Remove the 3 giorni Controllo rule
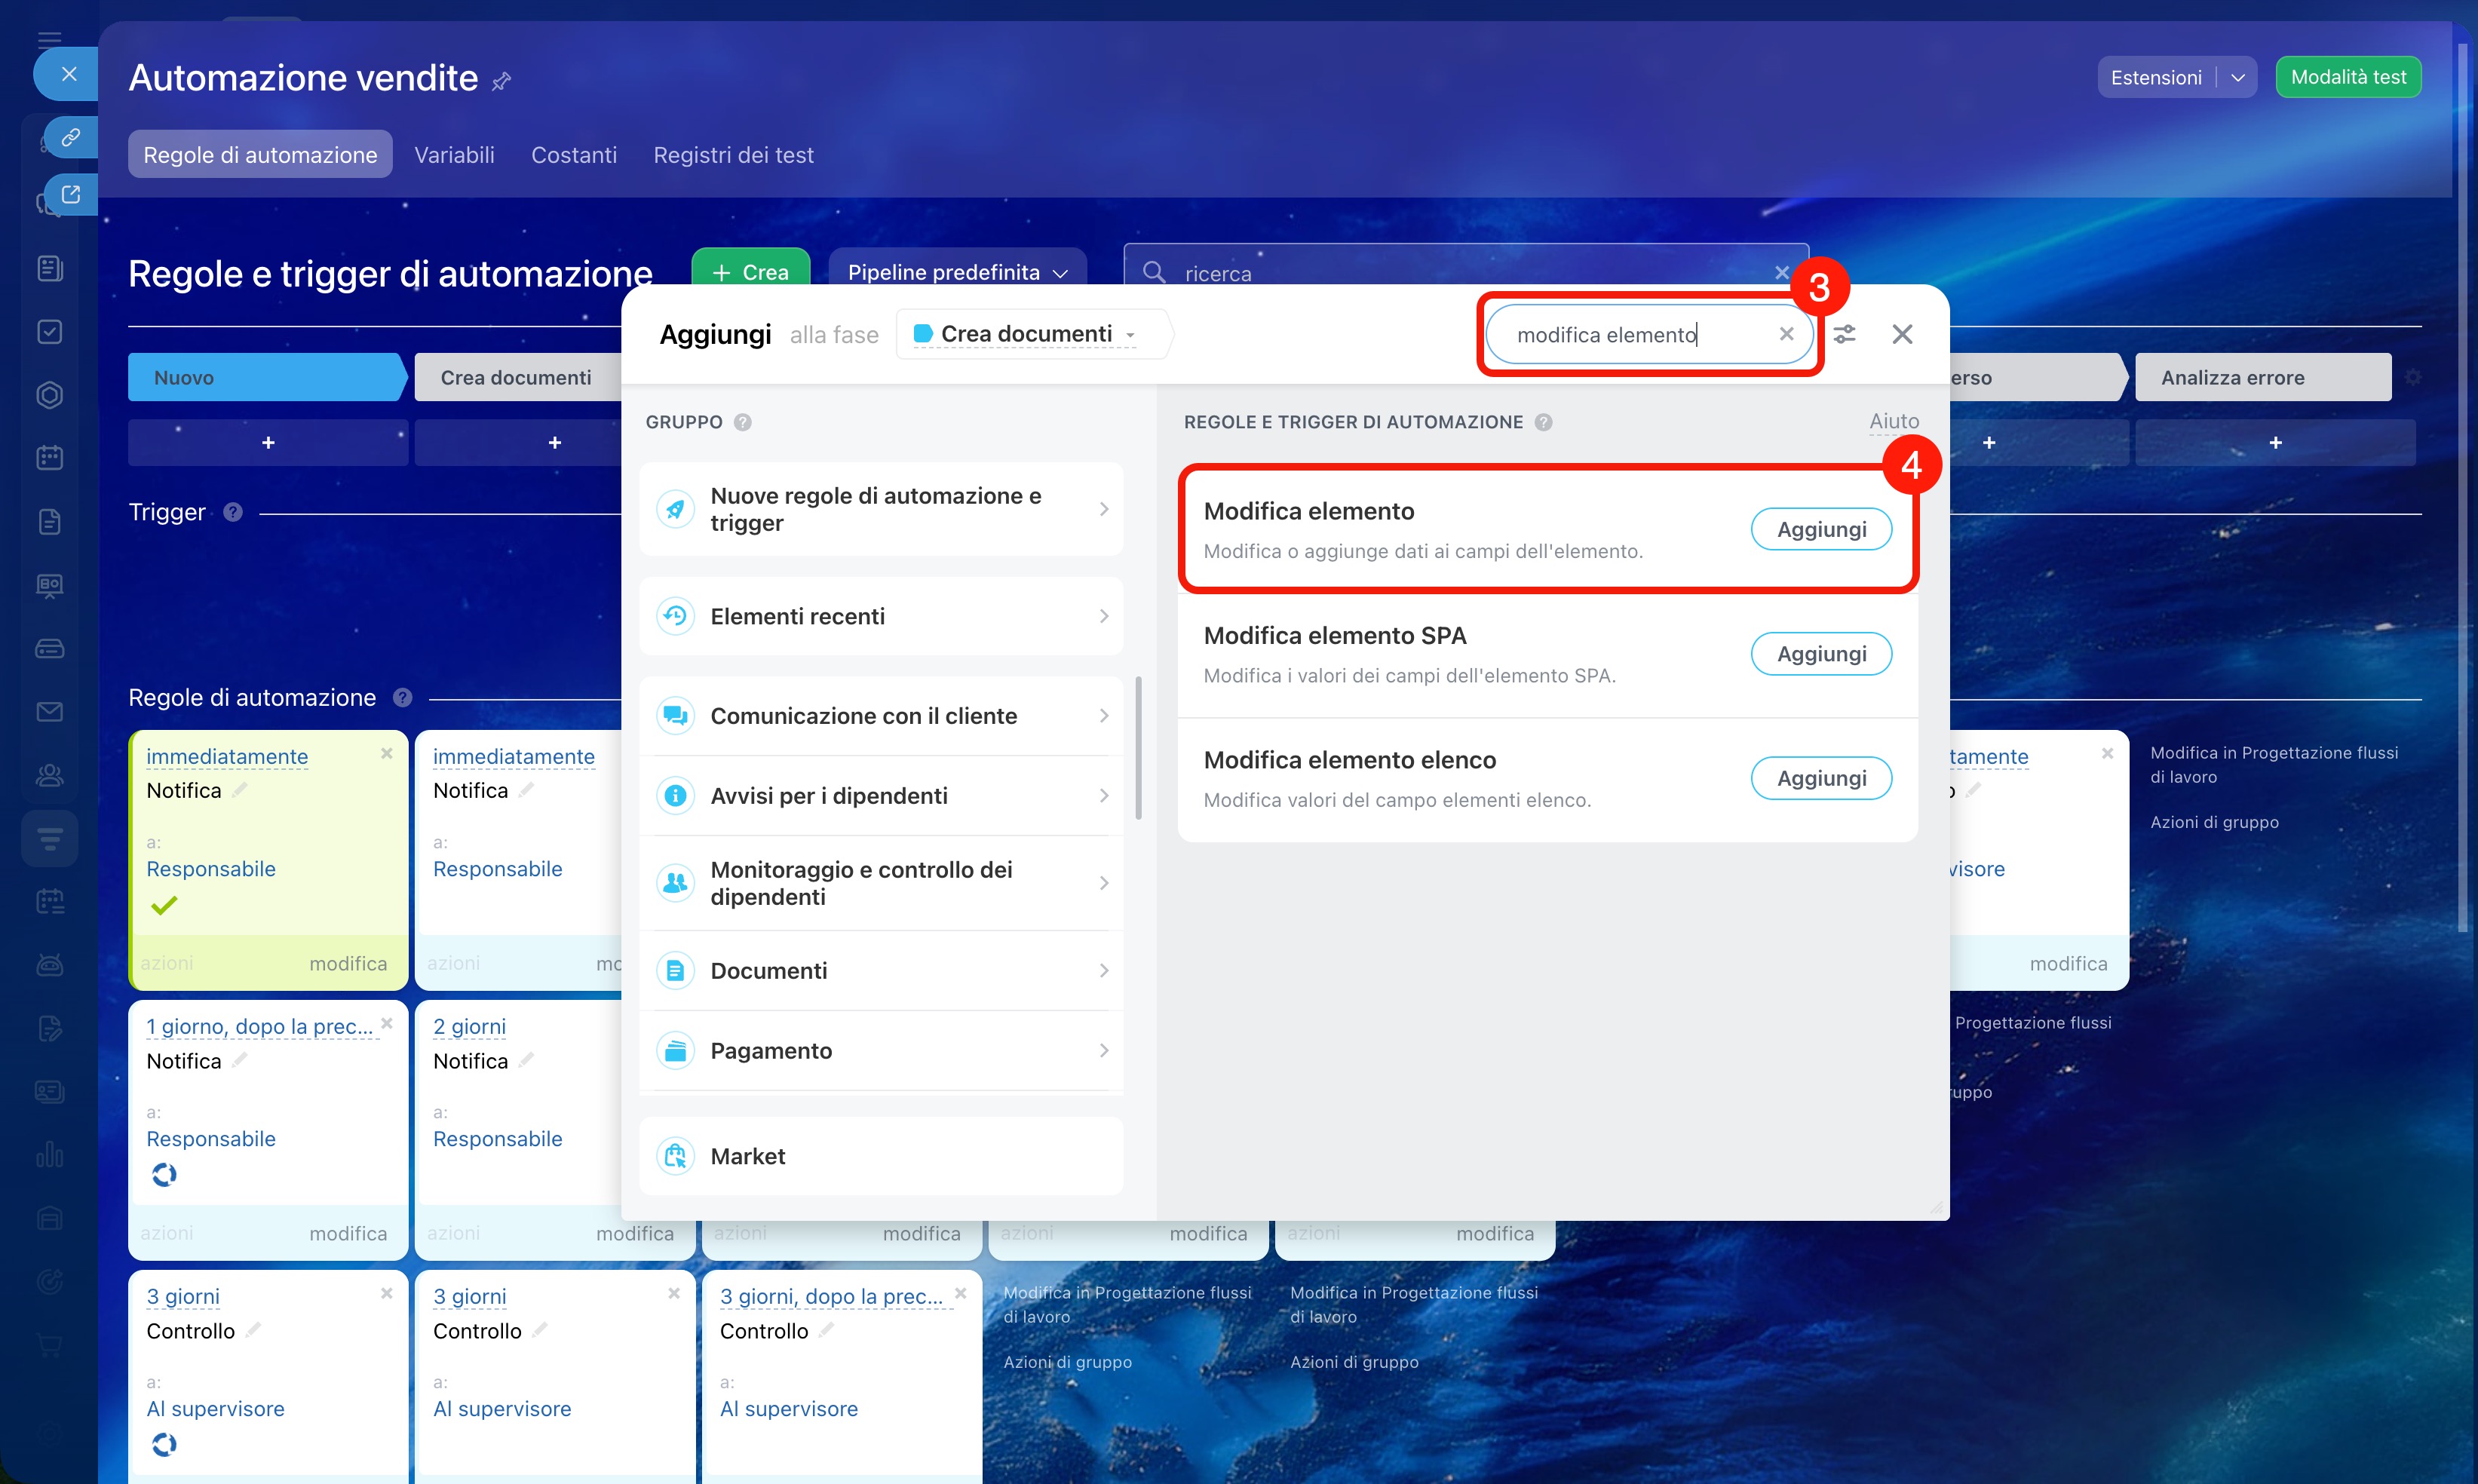The height and width of the screenshot is (1484, 2478). click(386, 1293)
